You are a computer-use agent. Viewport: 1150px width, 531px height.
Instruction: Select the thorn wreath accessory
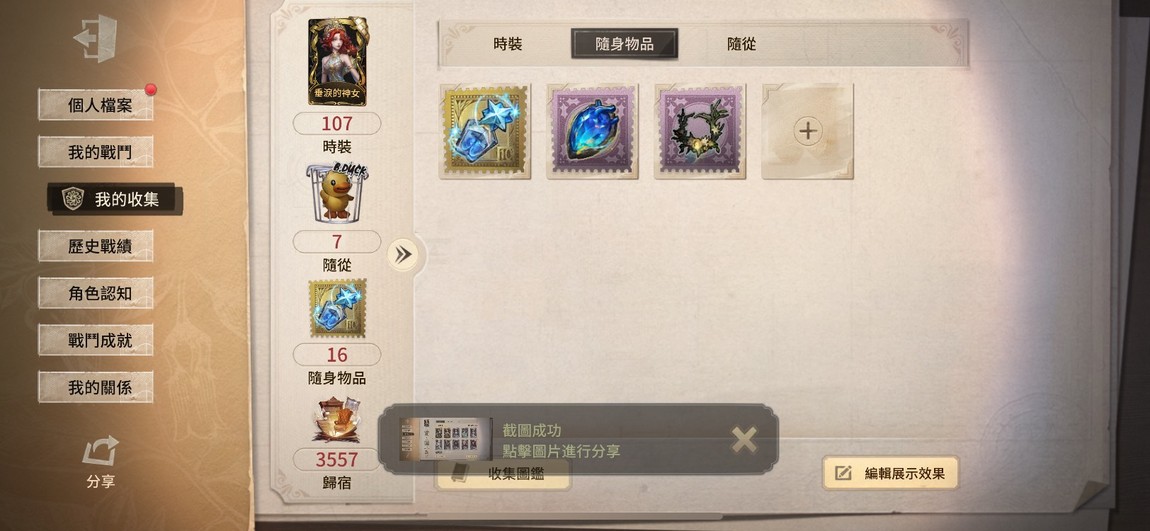click(700, 131)
